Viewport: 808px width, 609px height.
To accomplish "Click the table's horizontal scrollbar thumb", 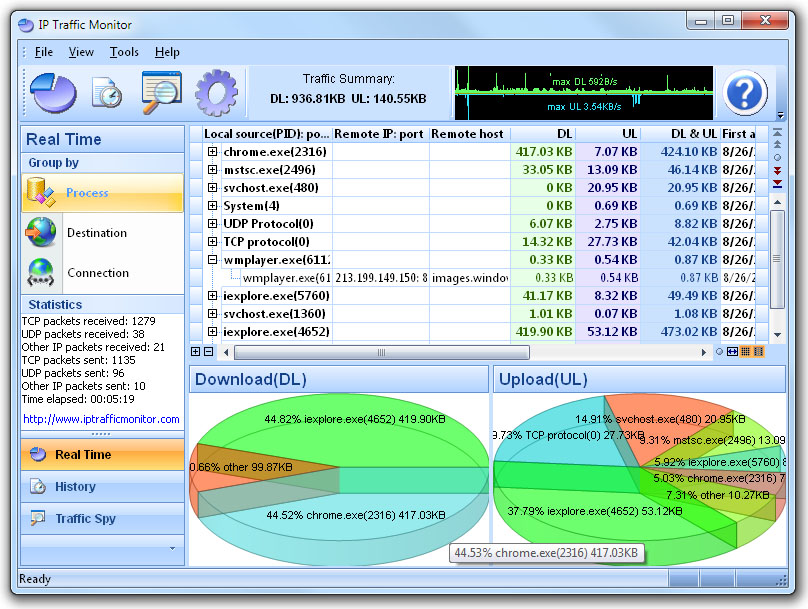I will [381, 352].
